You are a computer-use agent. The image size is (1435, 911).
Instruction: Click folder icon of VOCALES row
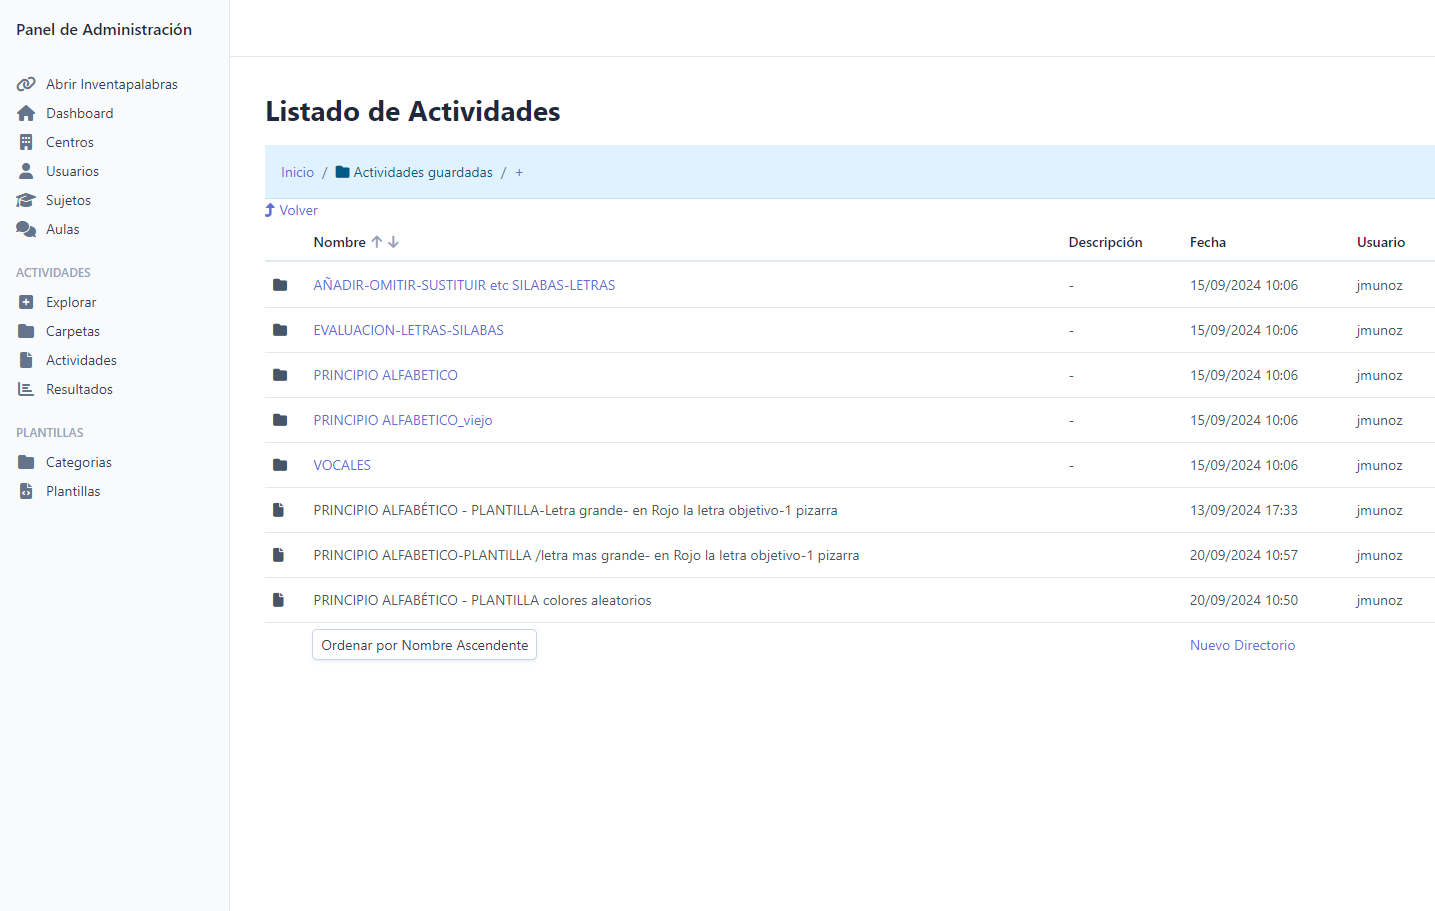coord(280,465)
